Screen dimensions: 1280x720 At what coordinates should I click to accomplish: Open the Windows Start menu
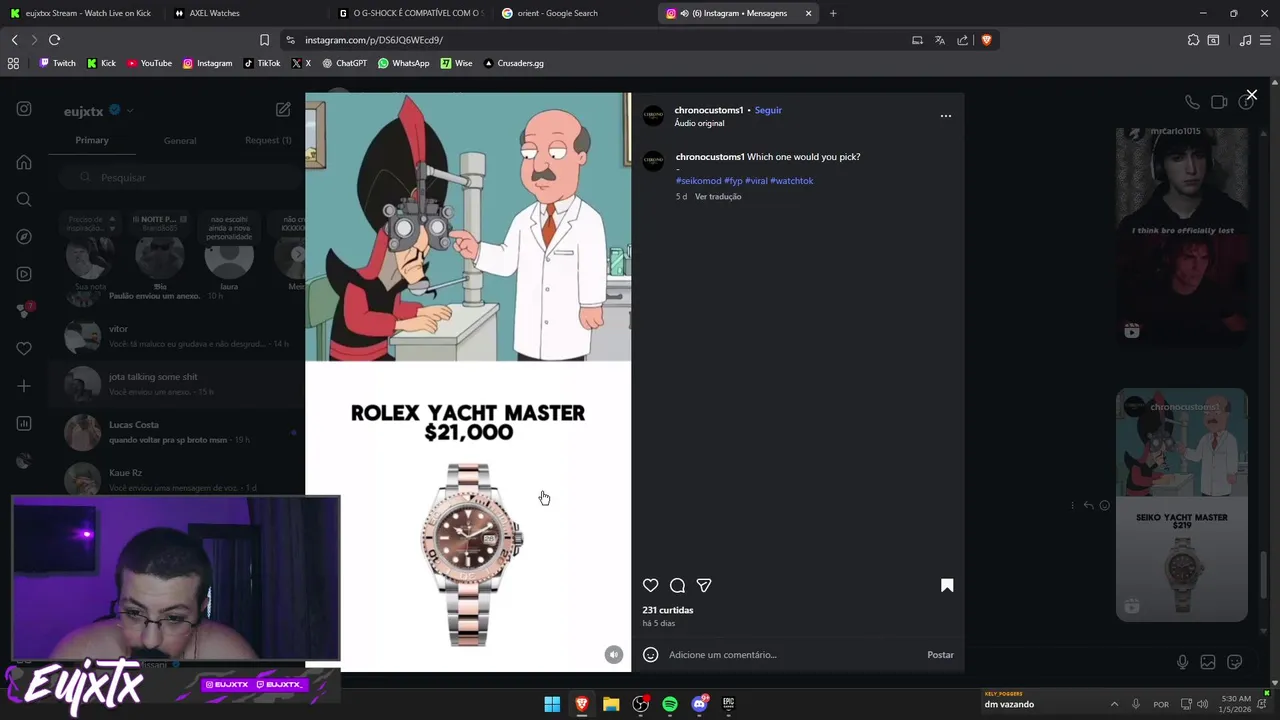552,704
